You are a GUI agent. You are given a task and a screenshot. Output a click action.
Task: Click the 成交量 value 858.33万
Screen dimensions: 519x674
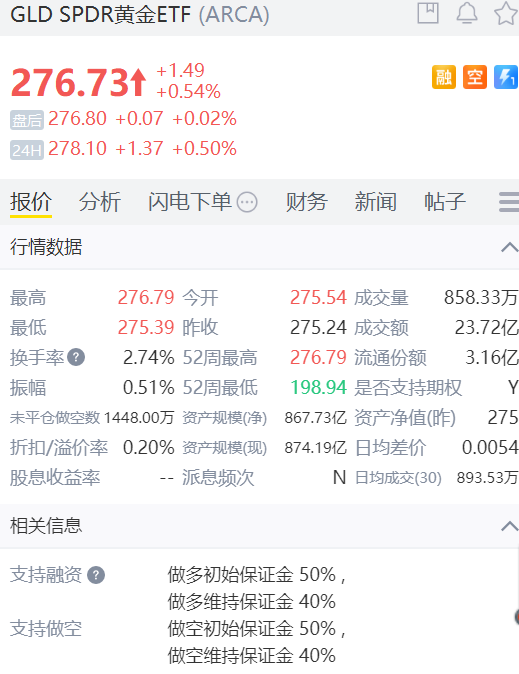[x=481, y=297]
